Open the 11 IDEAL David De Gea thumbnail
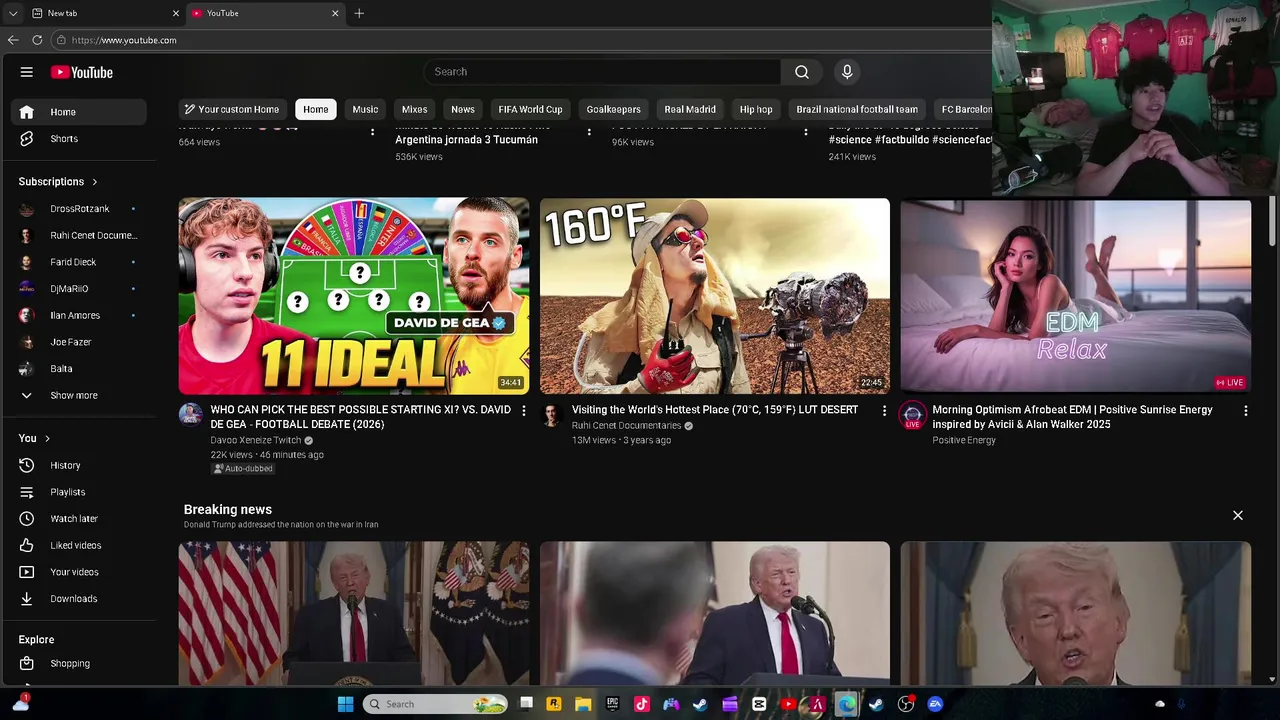The width and height of the screenshot is (1280, 720). 354,296
